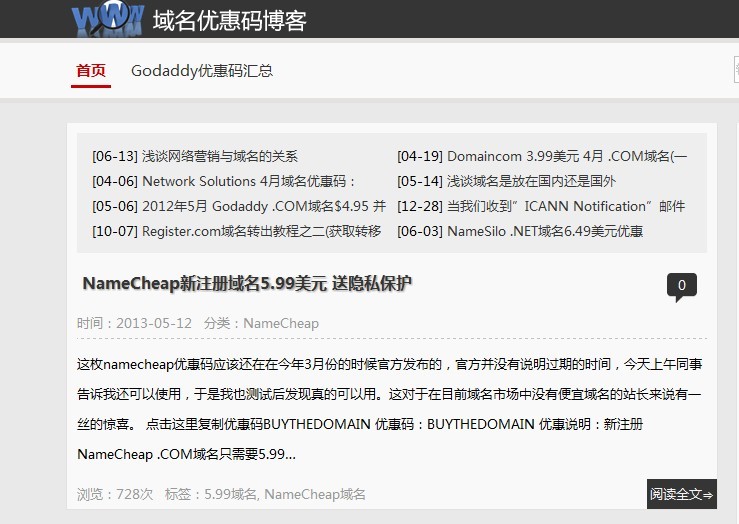The image size is (739, 524).
Task: Click the search box at the navigation bar edge
Action: pyautogui.click(x=736, y=70)
